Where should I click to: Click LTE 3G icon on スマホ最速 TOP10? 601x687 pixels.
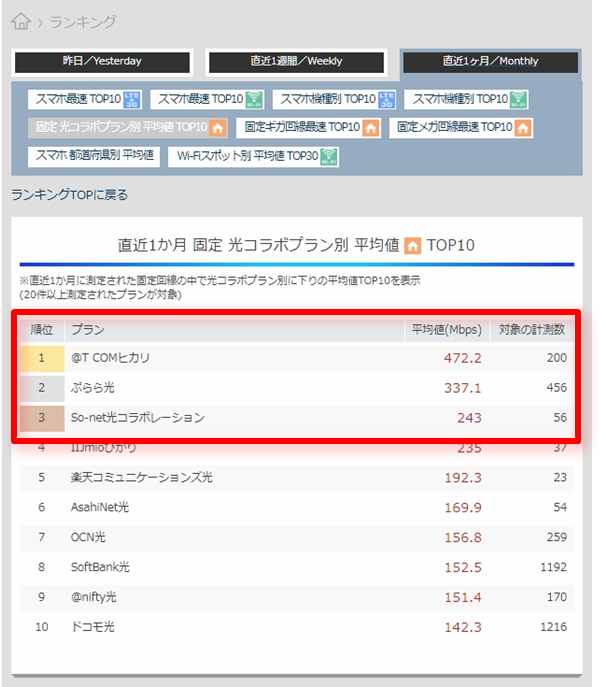pyautogui.click(x=132, y=99)
